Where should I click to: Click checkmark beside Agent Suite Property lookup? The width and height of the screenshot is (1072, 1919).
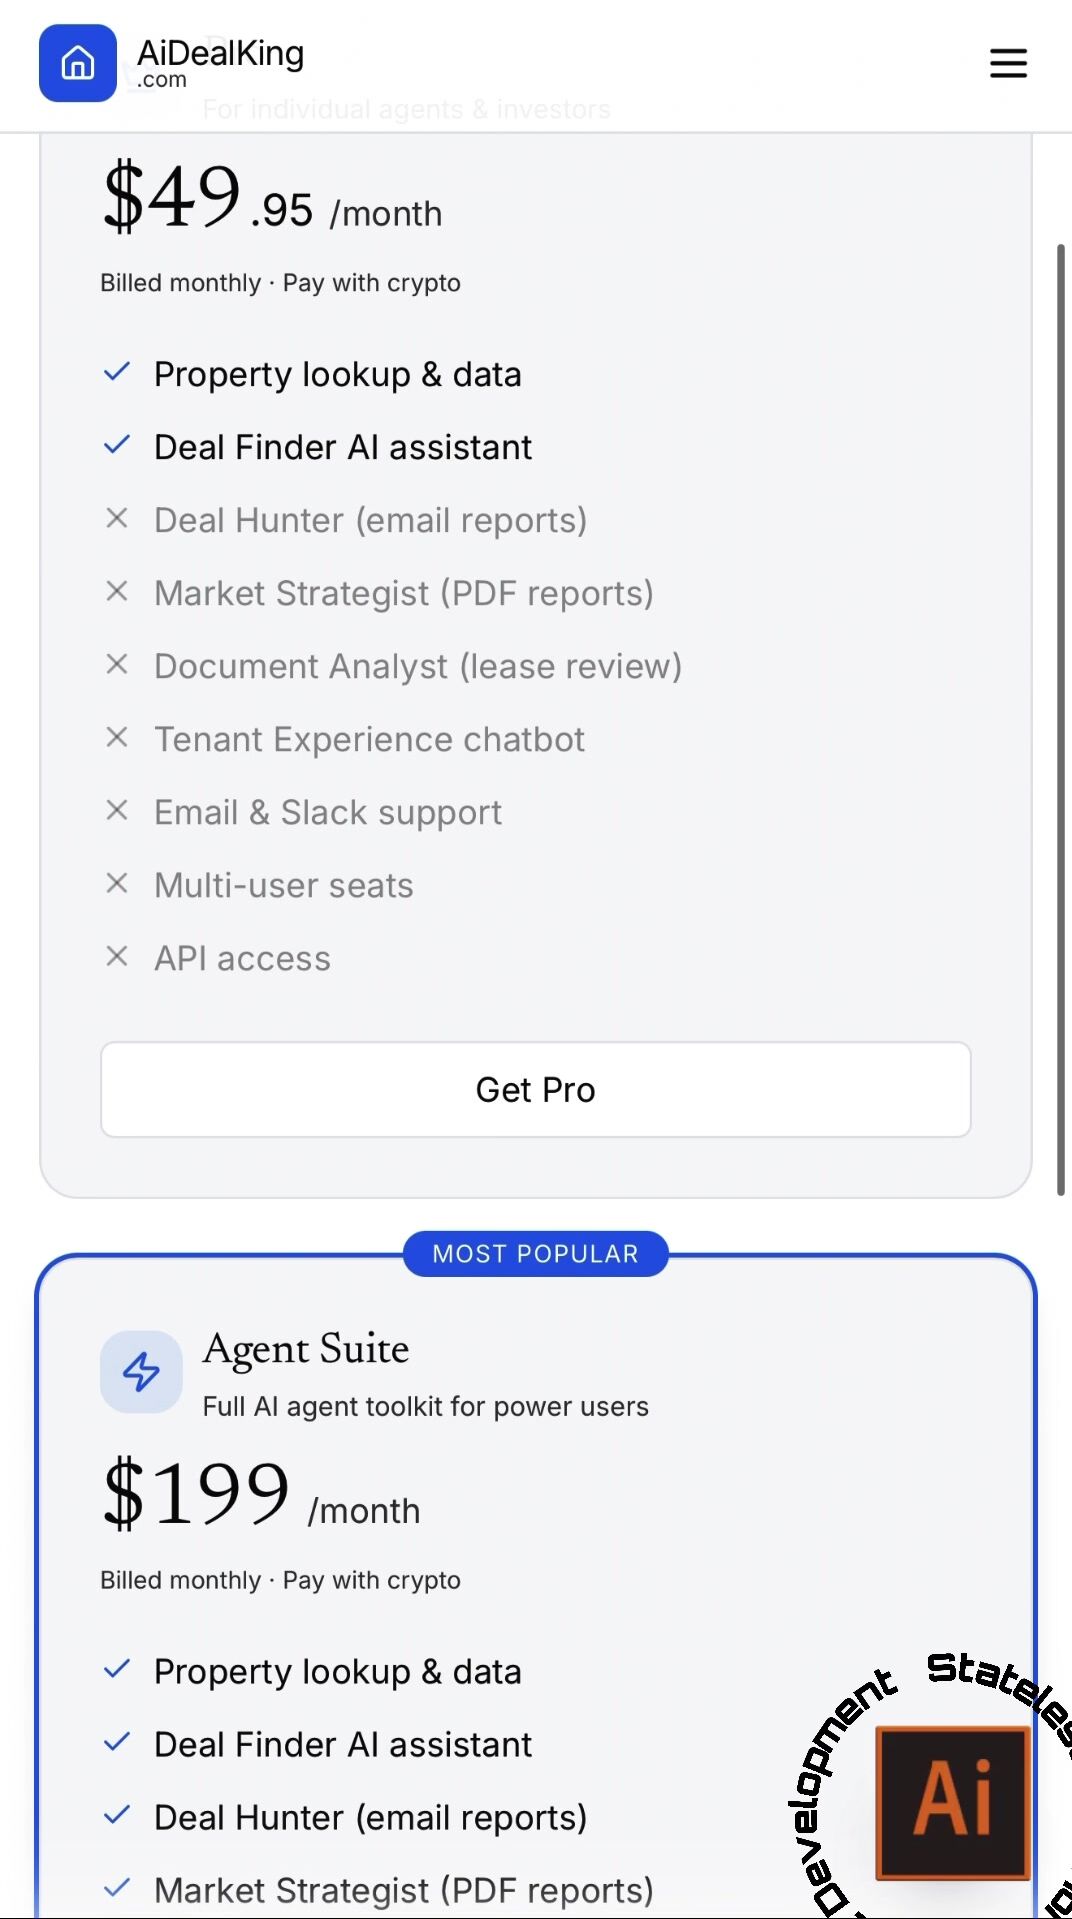(x=117, y=1669)
